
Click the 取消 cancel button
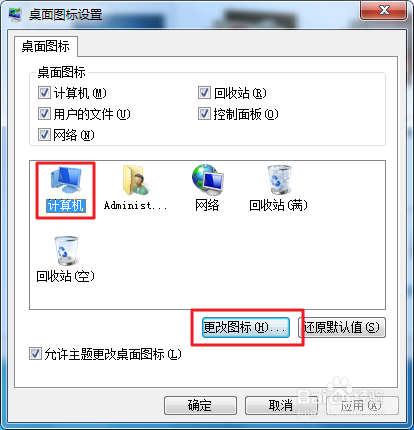[281, 405]
